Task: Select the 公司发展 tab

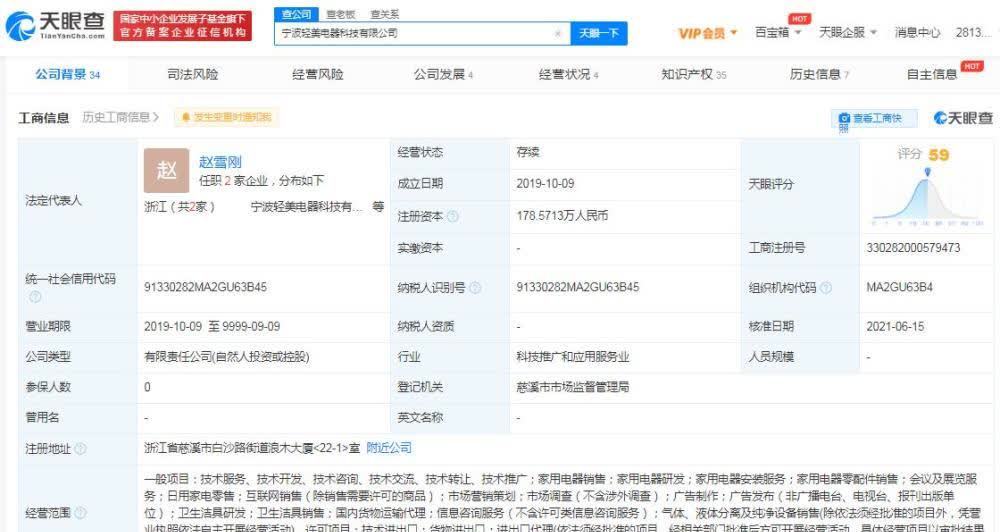Action: pos(443,75)
